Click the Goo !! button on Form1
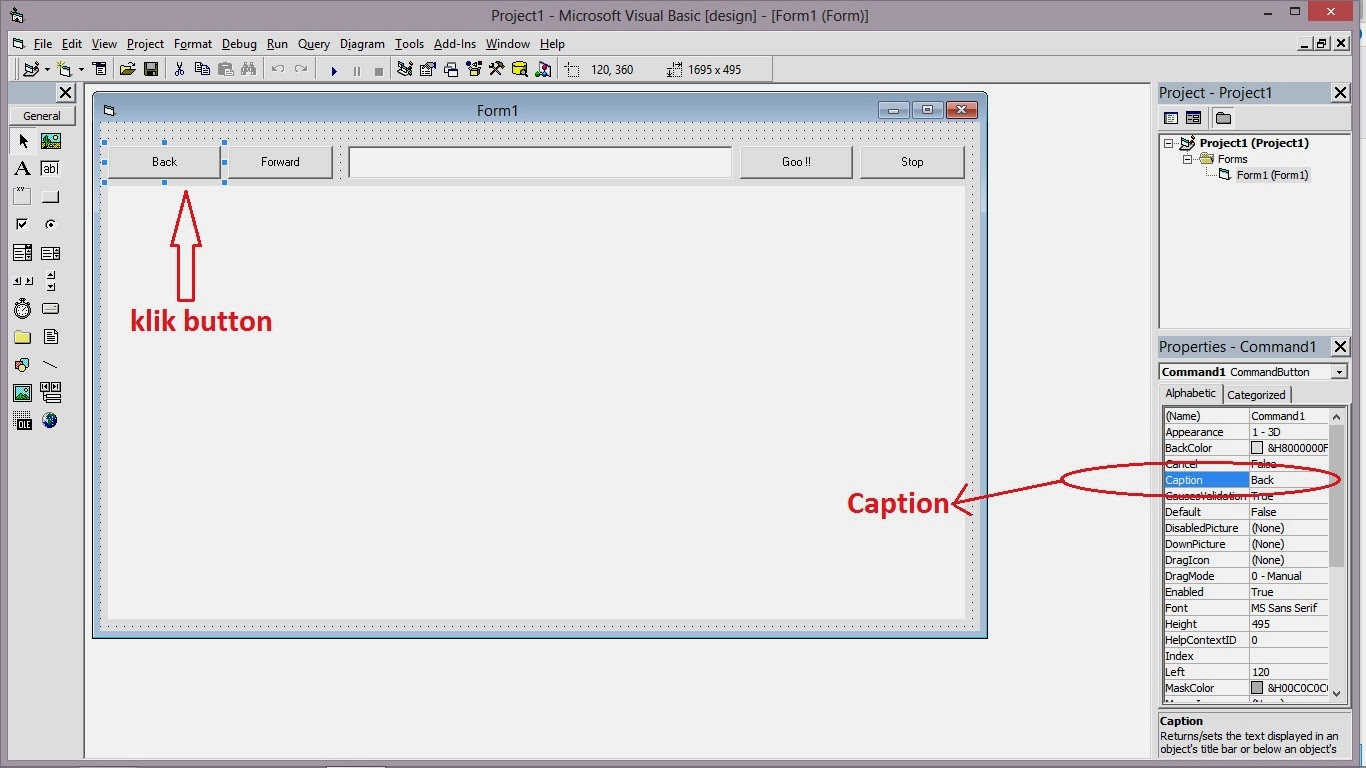 (796, 162)
